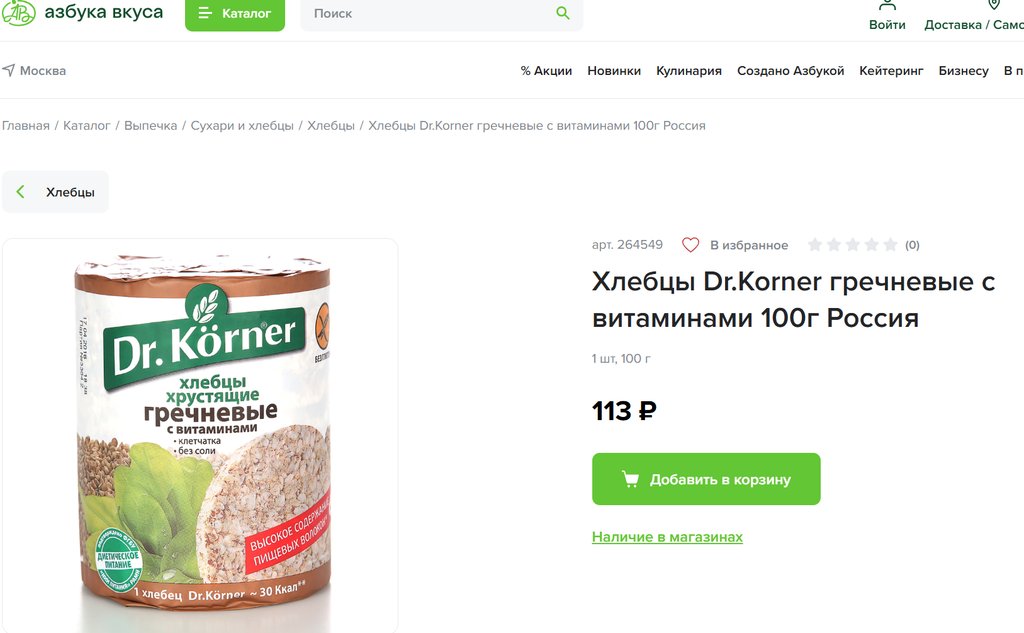The width and height of the screenshot is (1024, 633).
Task: Select Создано Азбукой in navigation
Action: [790, 71]
